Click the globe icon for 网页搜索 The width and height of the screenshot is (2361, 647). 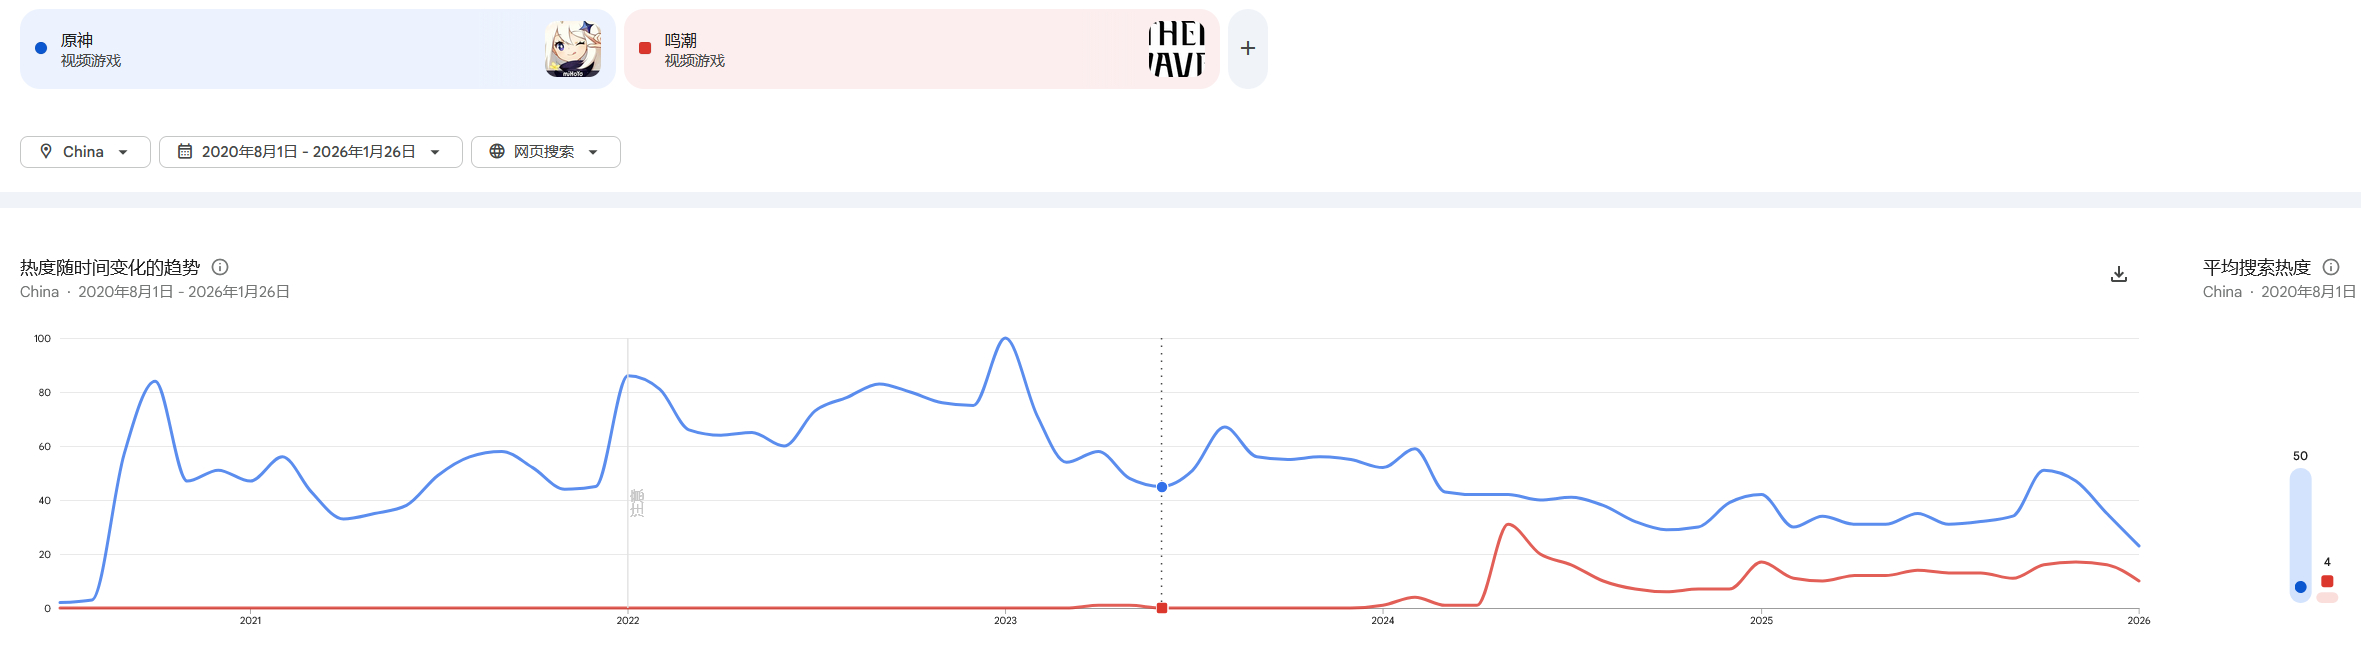[497, 151]
